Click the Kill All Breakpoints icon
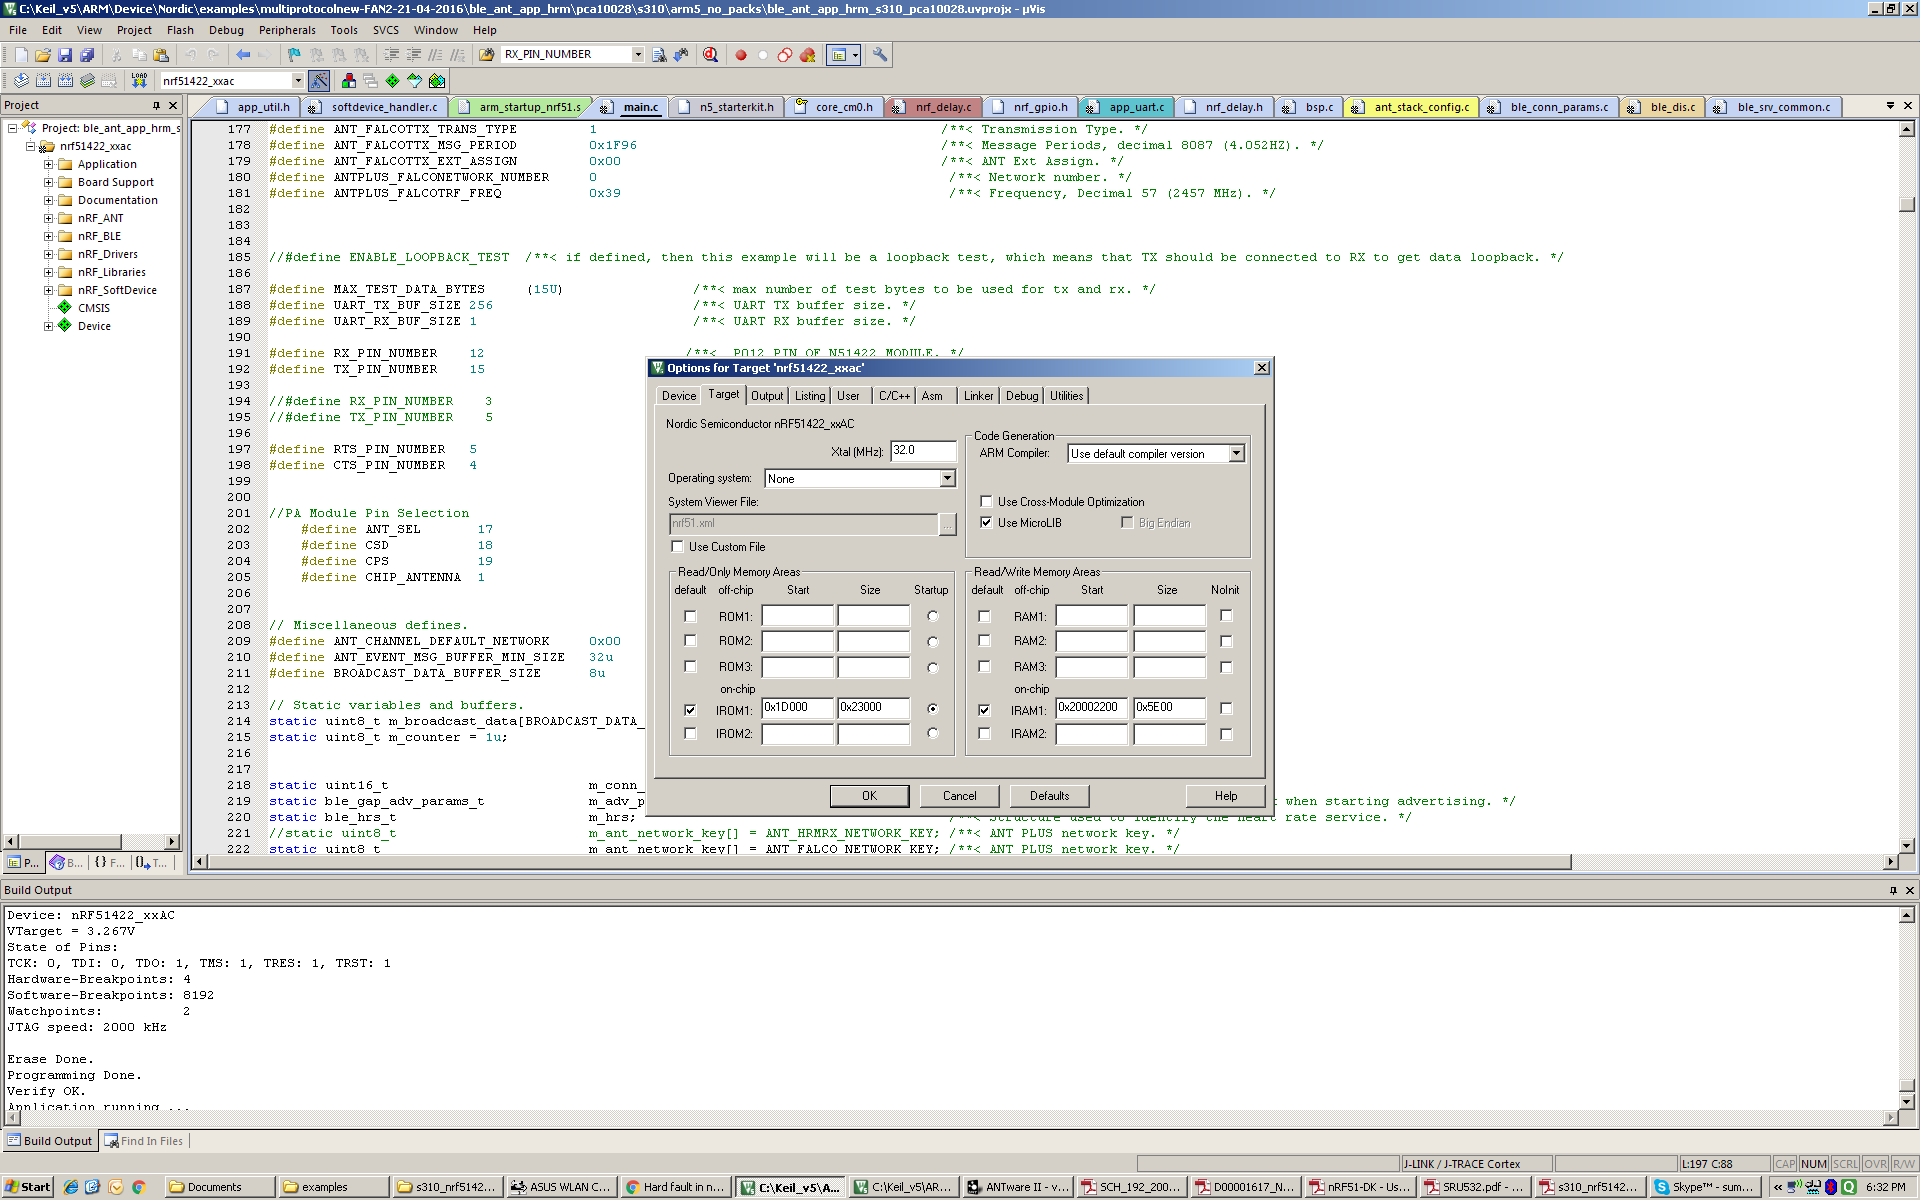The width and height of the screenshot is (1920, 1200). 807,55
